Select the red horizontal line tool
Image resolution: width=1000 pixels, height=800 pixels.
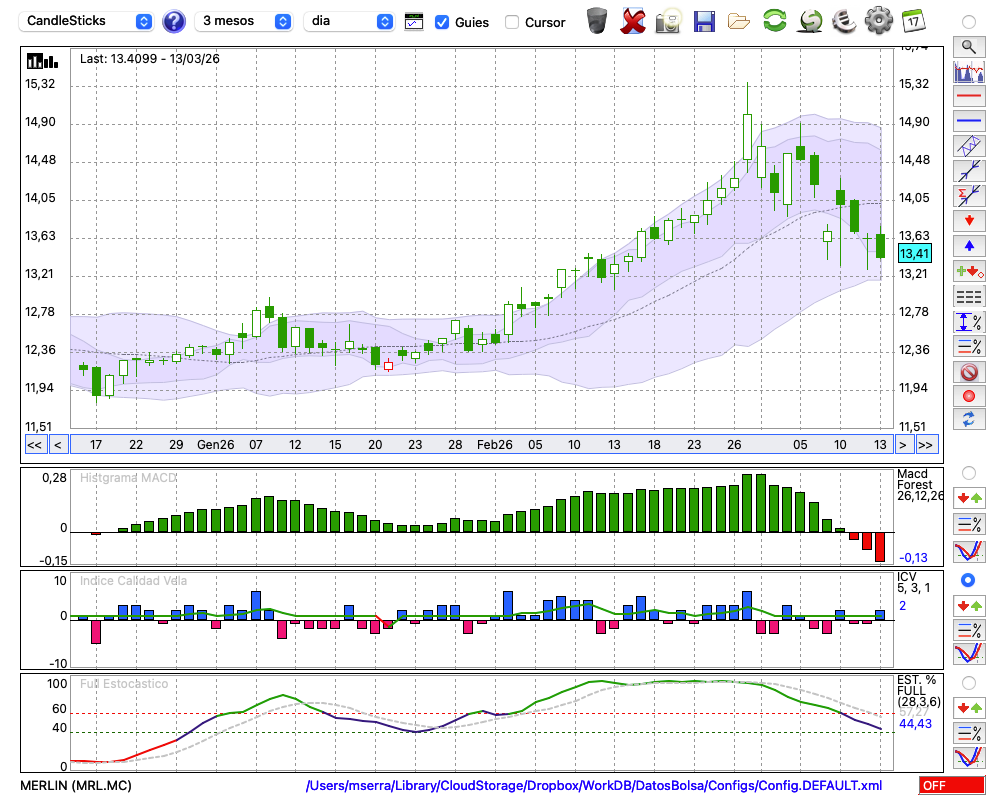click(968, 97)
